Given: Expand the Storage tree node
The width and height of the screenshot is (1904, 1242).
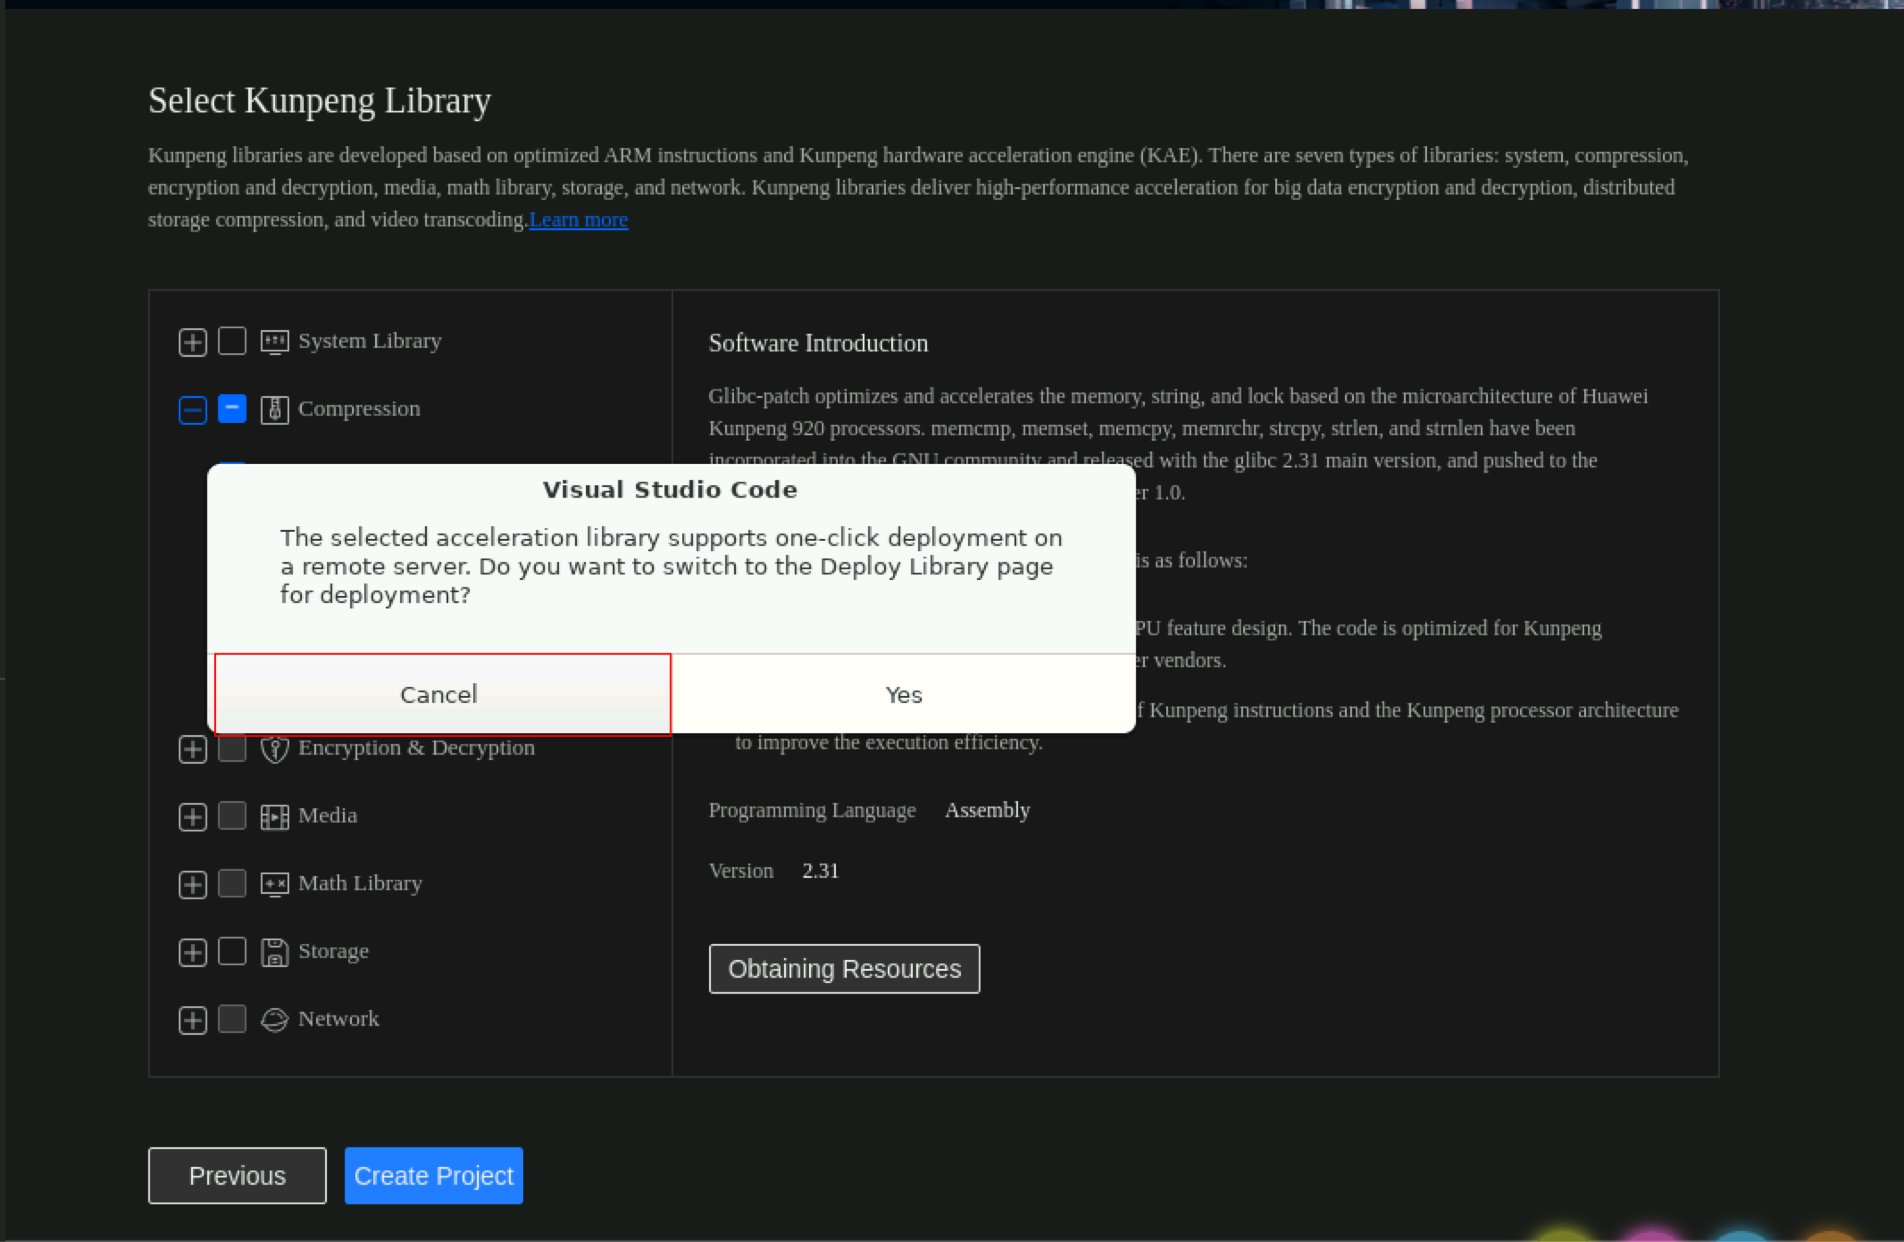Looking at the screenshot, I should (193, 952).
